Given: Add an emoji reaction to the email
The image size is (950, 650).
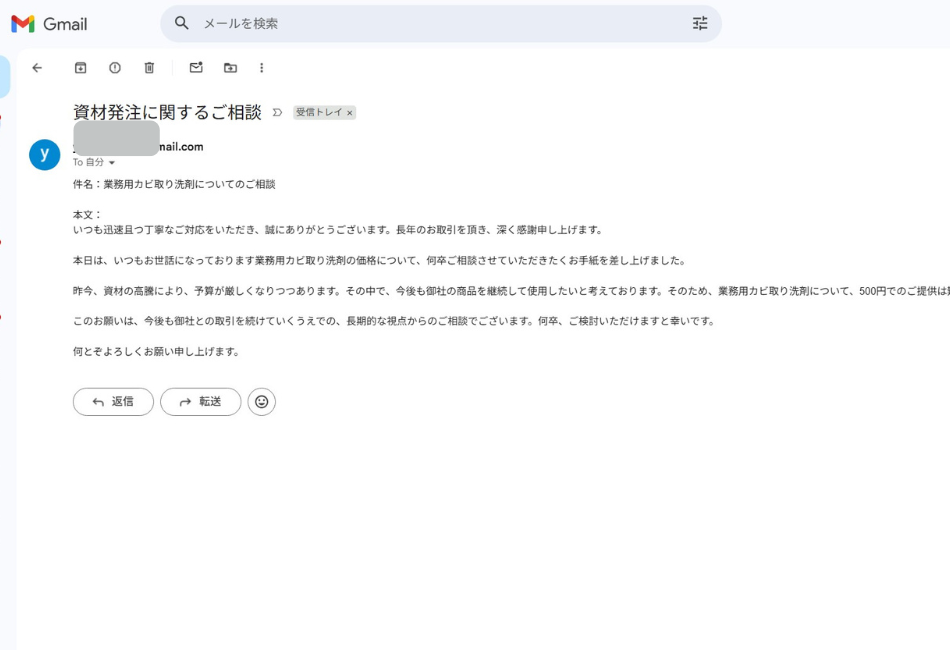Looking at the screenshot, I should (x=261, y=401).
